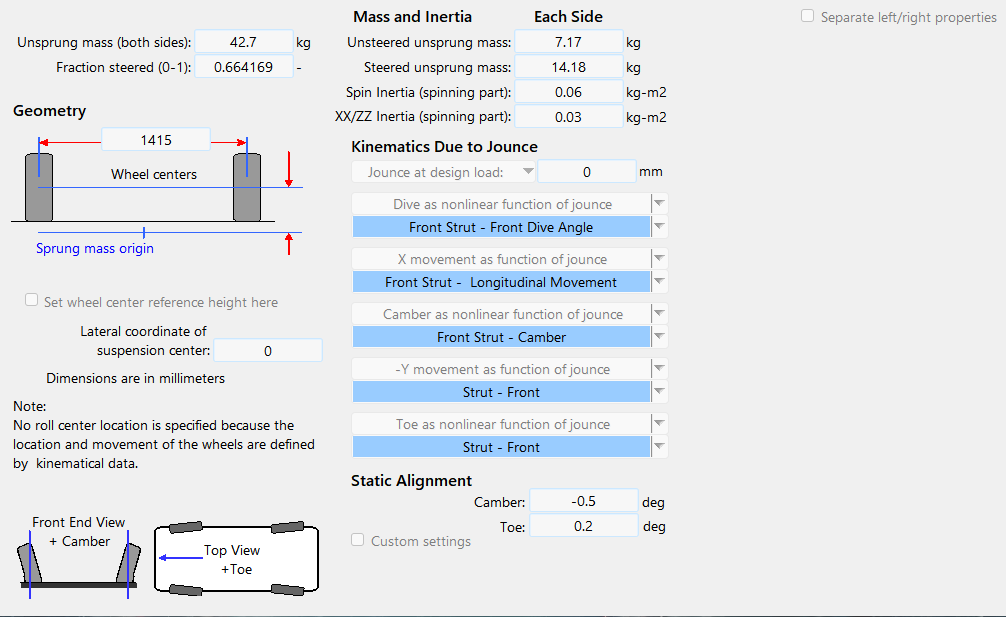1006x617 pixels.
Task: Click the Unsprung mass input field
Action: point(243,42)
